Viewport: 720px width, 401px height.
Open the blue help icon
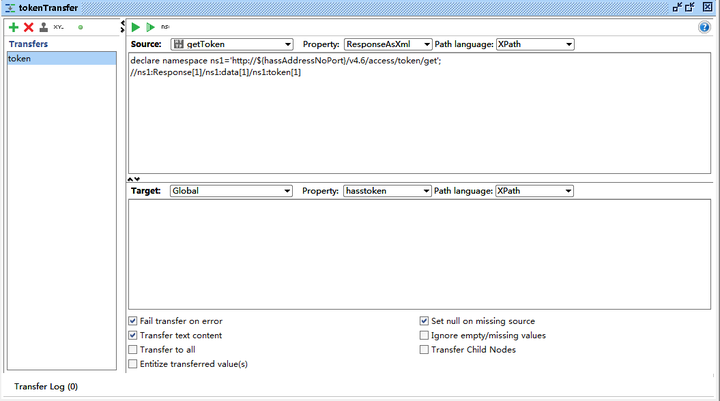(x=704, y=27)
